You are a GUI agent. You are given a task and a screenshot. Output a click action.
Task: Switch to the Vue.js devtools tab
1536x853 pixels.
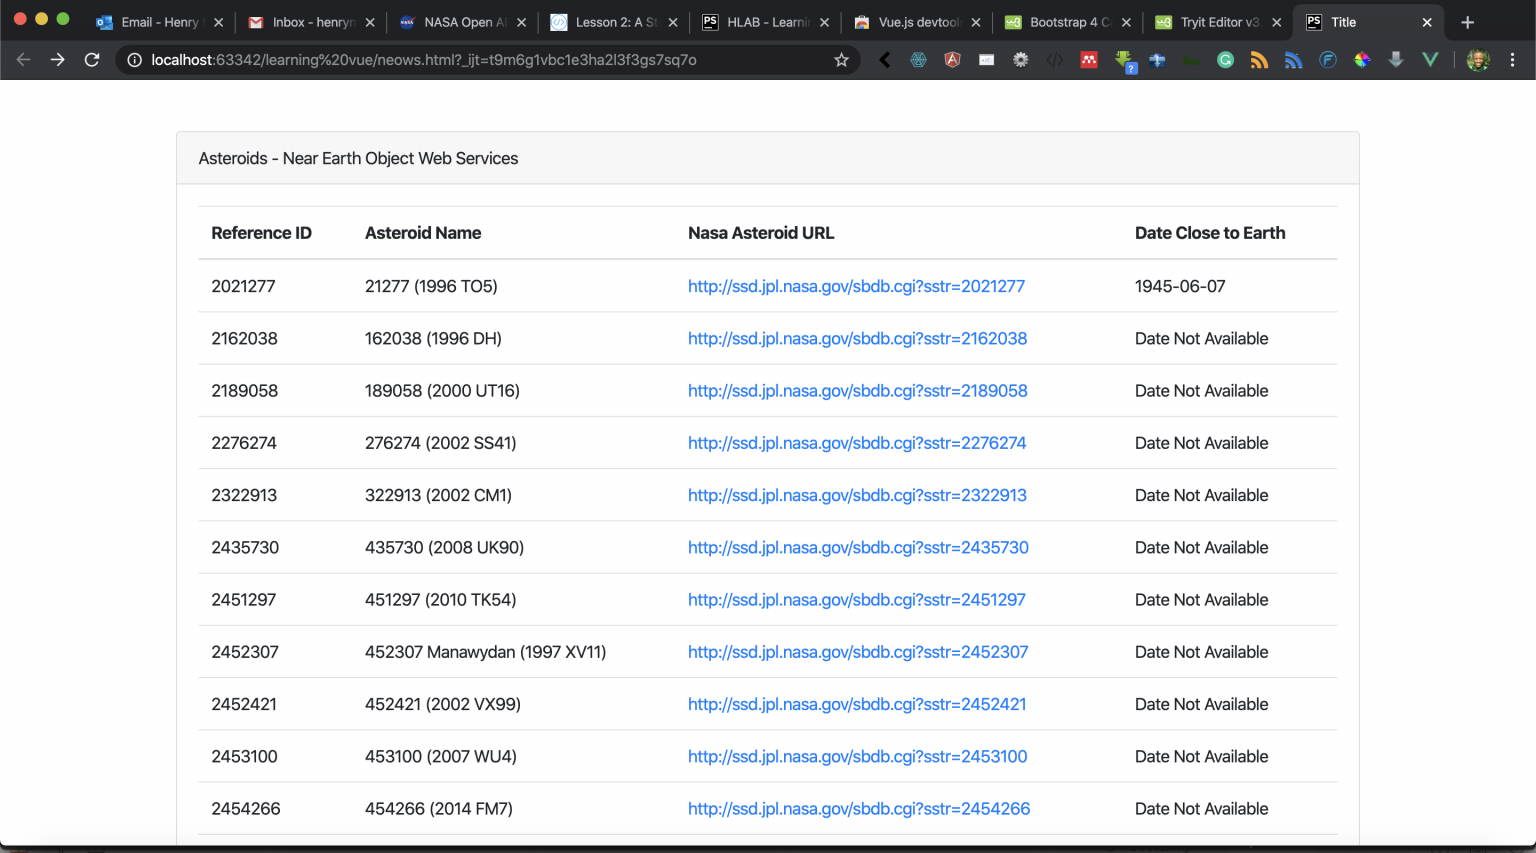coord(916,22)
